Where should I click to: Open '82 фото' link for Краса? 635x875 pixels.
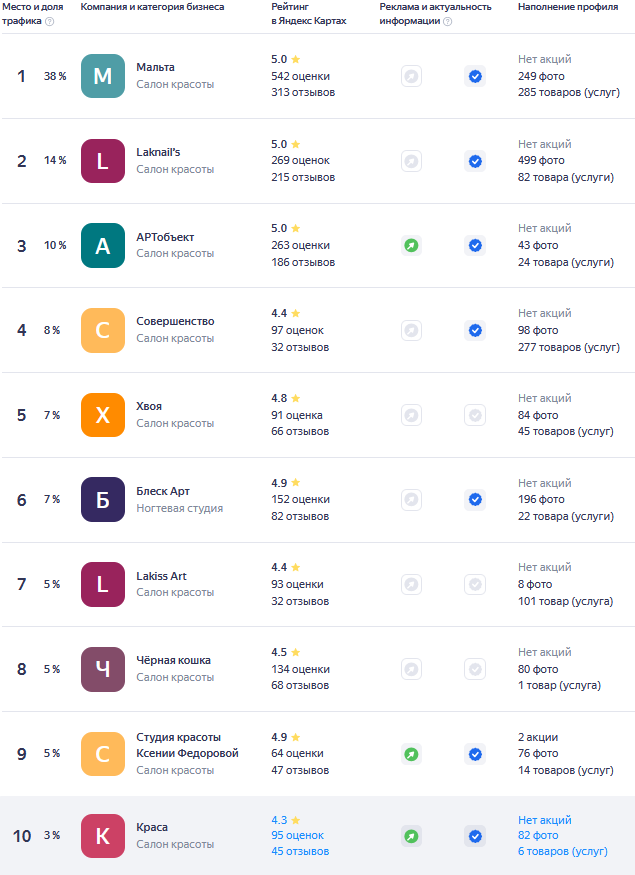[538, 835]
